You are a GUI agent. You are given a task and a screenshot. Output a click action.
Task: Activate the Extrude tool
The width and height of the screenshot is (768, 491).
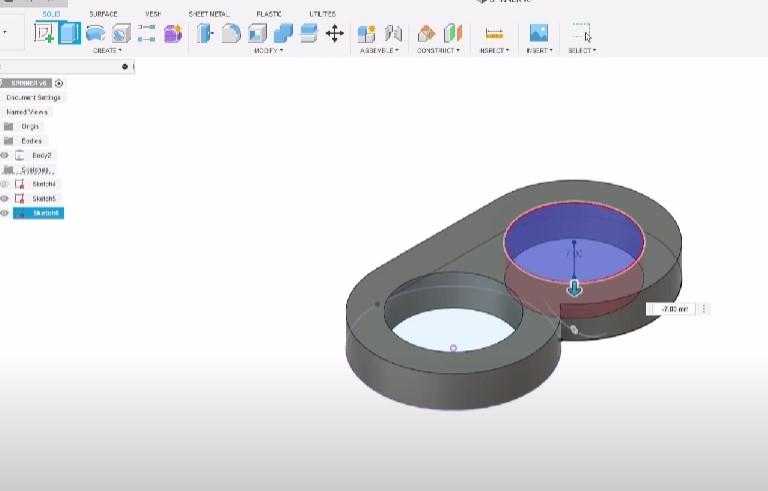[x=70, y=33]
